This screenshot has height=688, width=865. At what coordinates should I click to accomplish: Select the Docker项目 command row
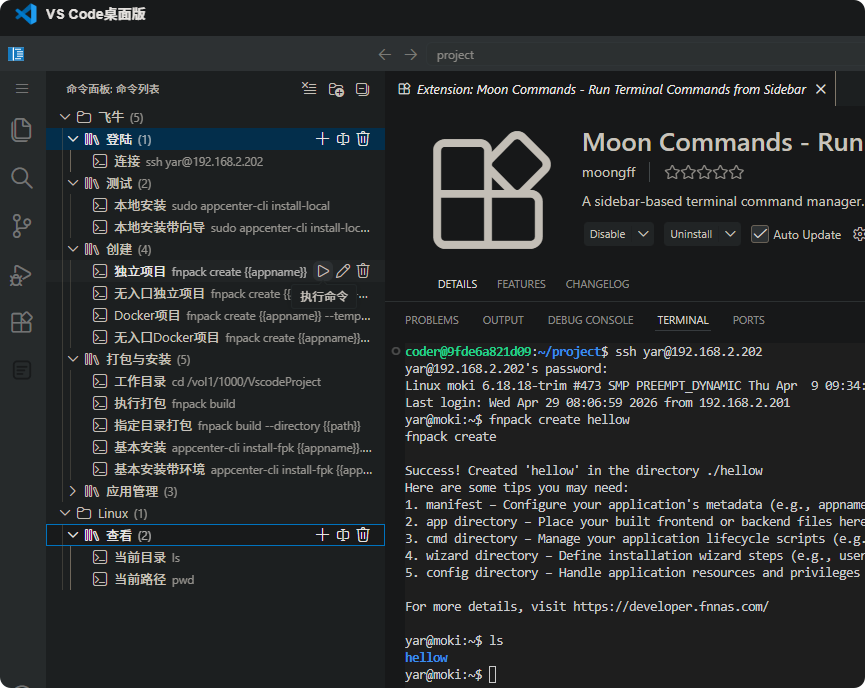(x=216, y=316)
